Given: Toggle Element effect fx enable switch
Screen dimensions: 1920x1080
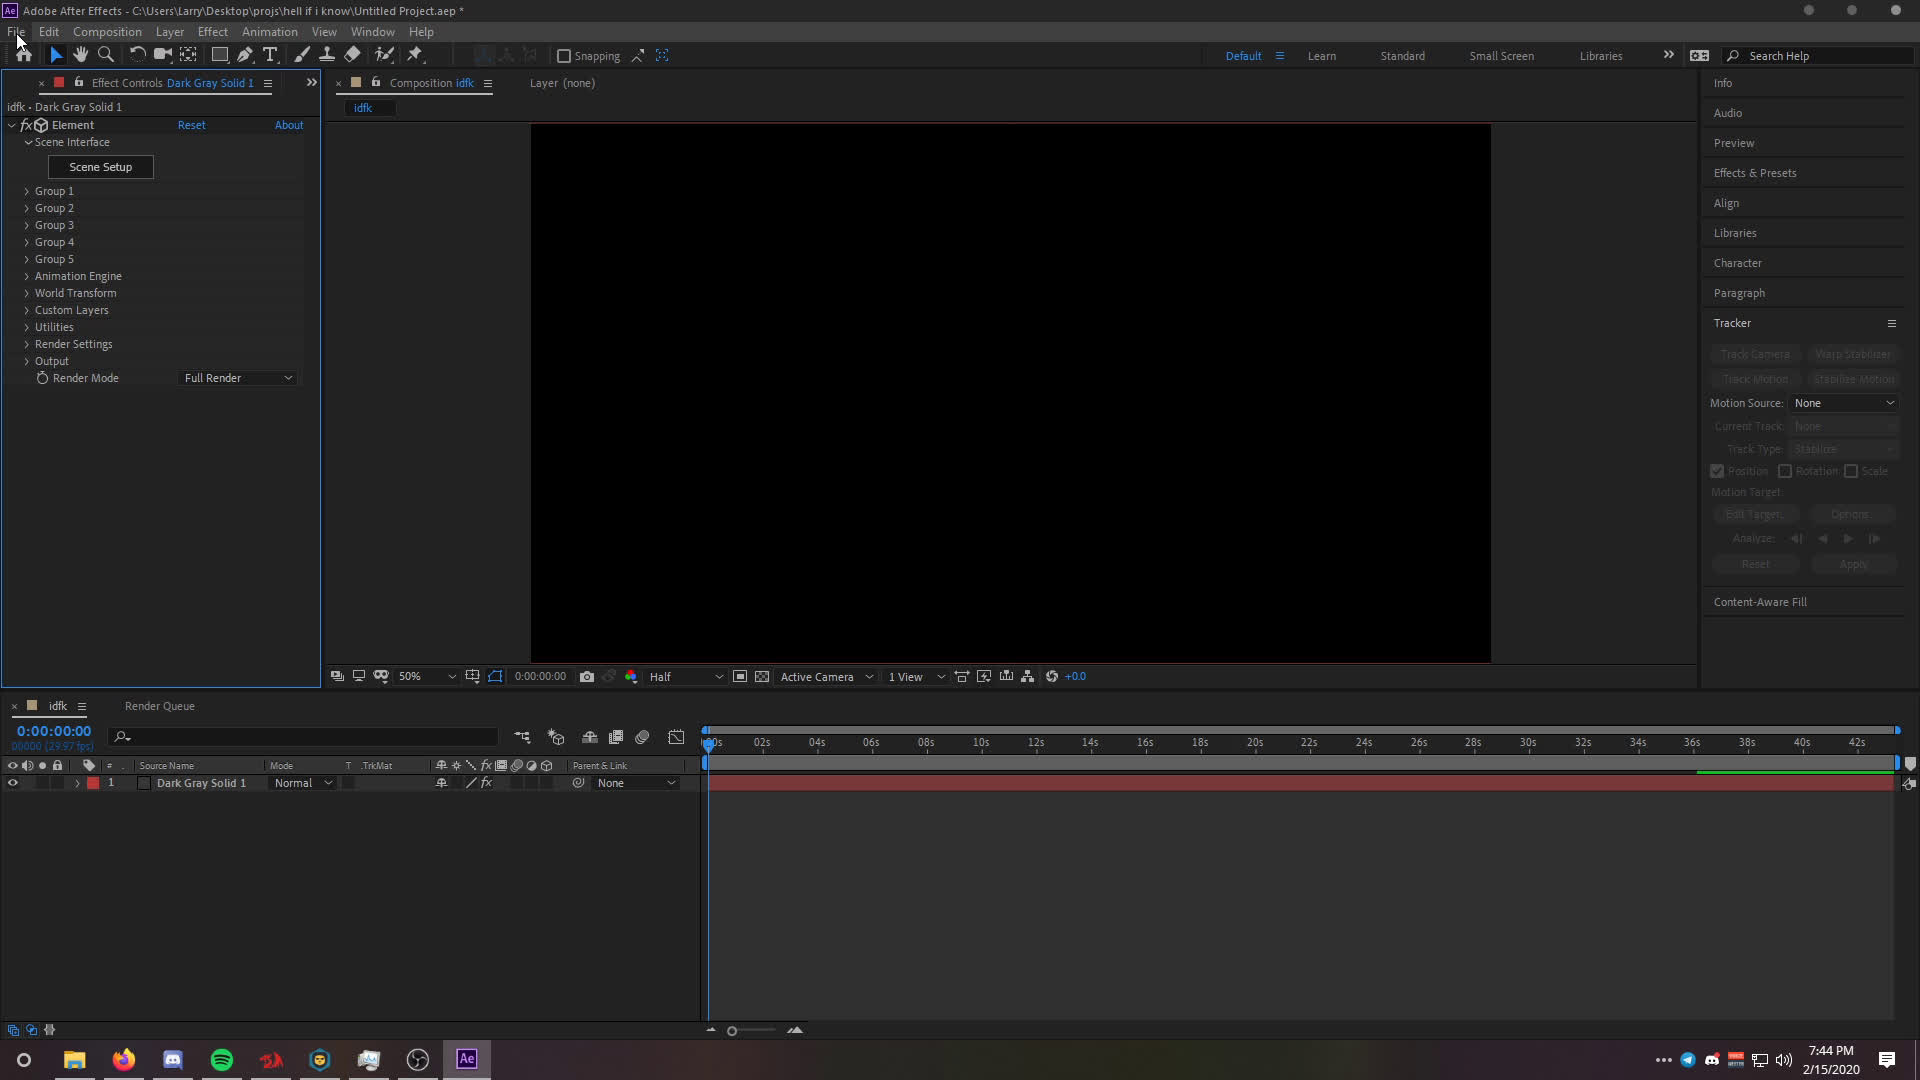Looking at the screenshot, I should (x=26, y=125).
